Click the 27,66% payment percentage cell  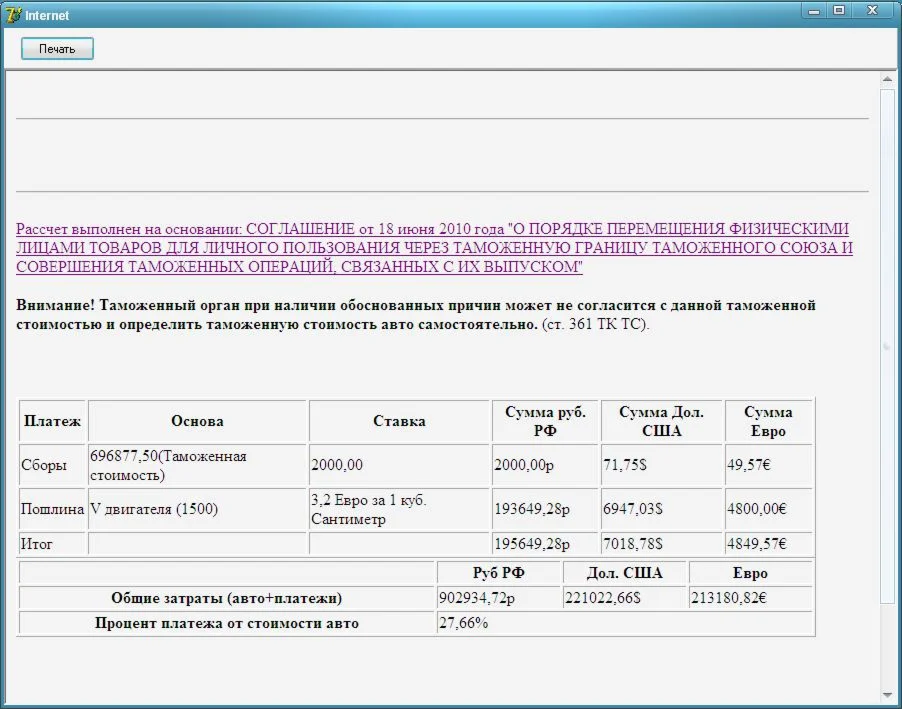tap(464, 623)
